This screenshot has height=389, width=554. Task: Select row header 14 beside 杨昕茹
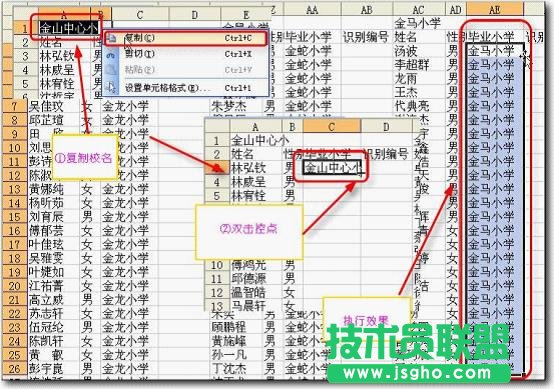(x=14, y=203)
